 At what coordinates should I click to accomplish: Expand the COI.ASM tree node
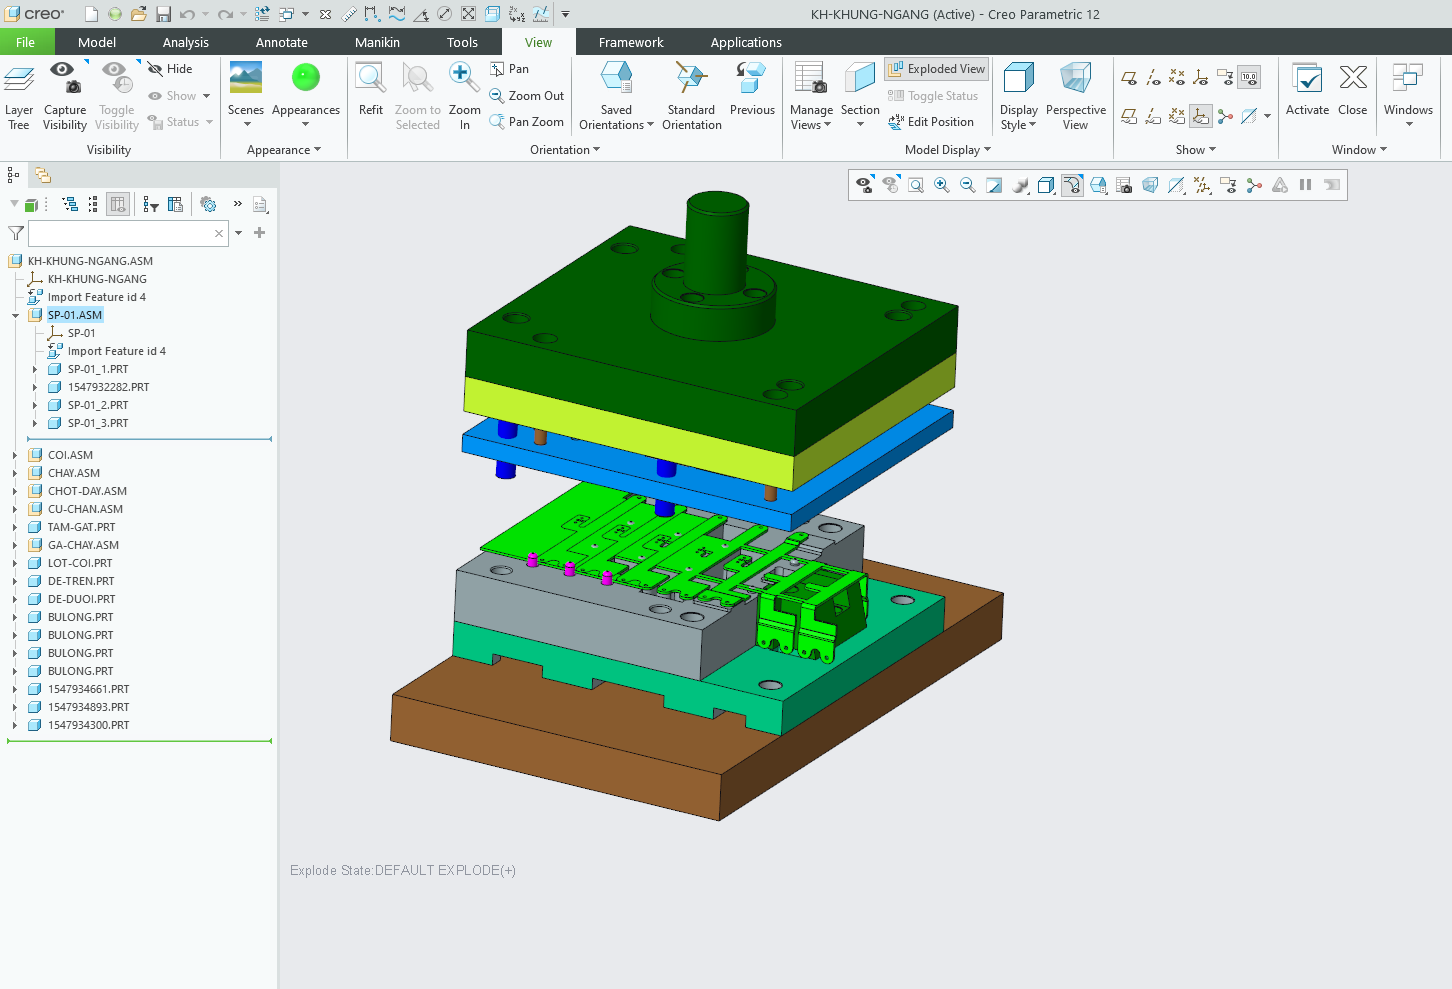coord(15,455)
